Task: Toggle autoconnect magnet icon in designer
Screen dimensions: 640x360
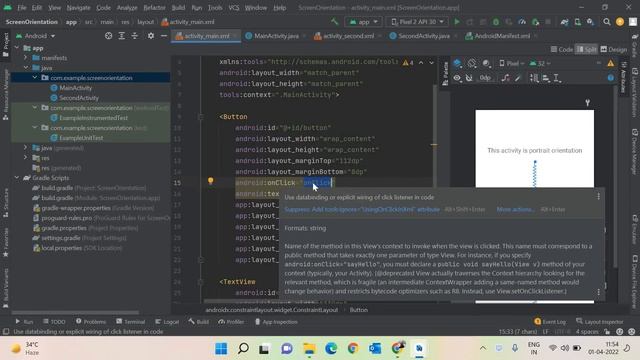Action: click(x=469, y=78)
